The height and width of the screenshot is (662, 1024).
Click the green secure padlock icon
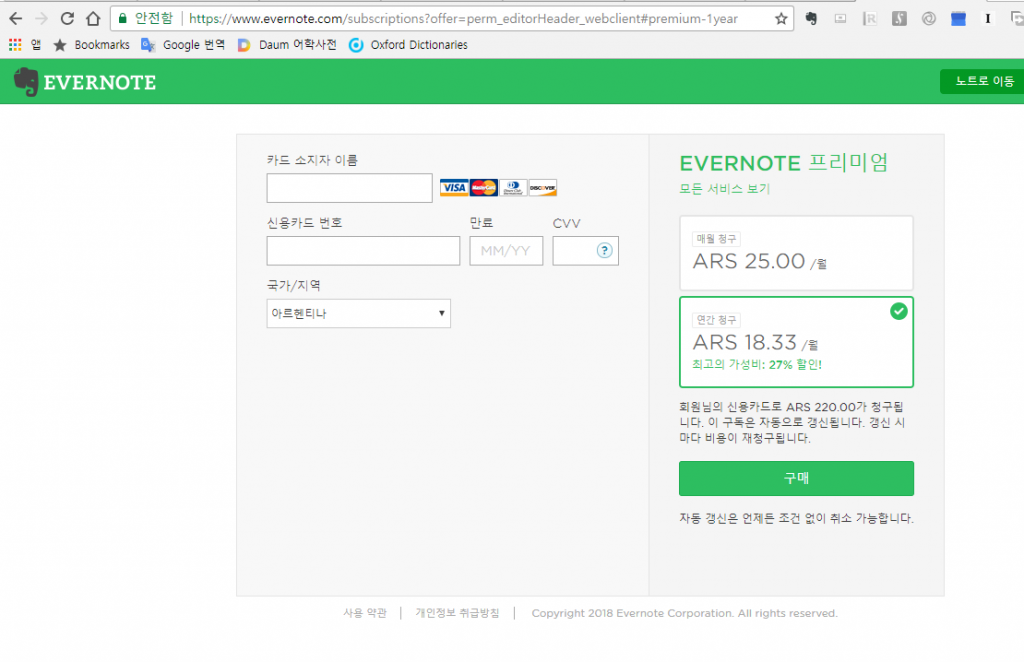pyautogui.click(x=122, y=18)
